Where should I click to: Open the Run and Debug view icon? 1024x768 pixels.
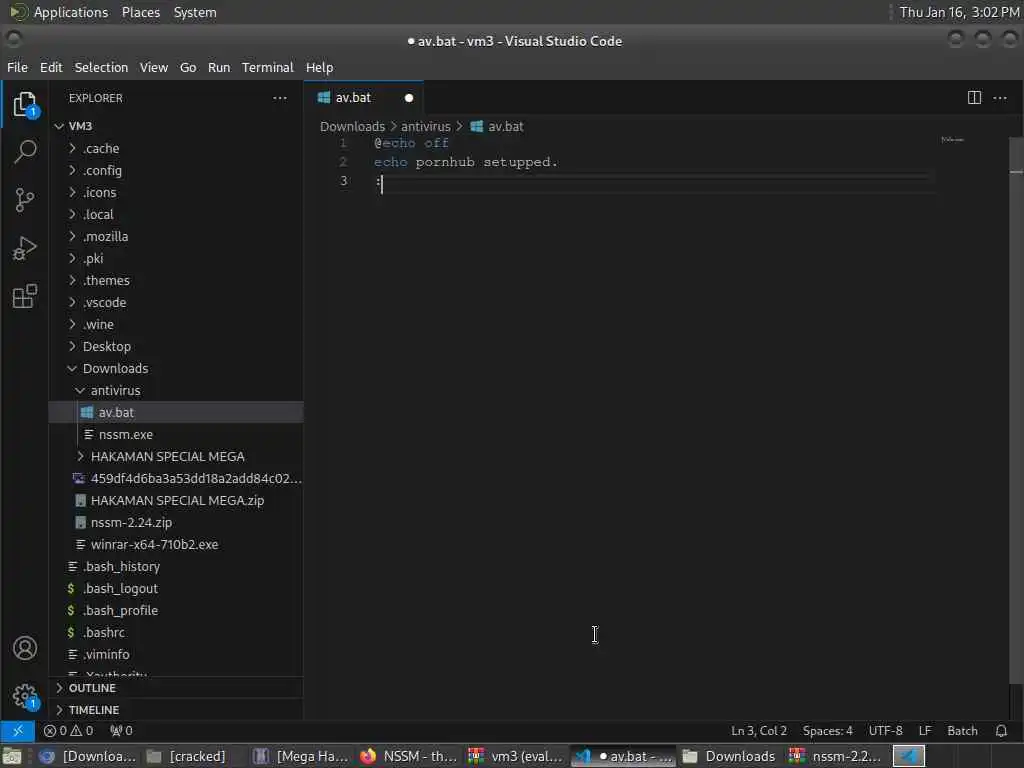click(25, 248)
